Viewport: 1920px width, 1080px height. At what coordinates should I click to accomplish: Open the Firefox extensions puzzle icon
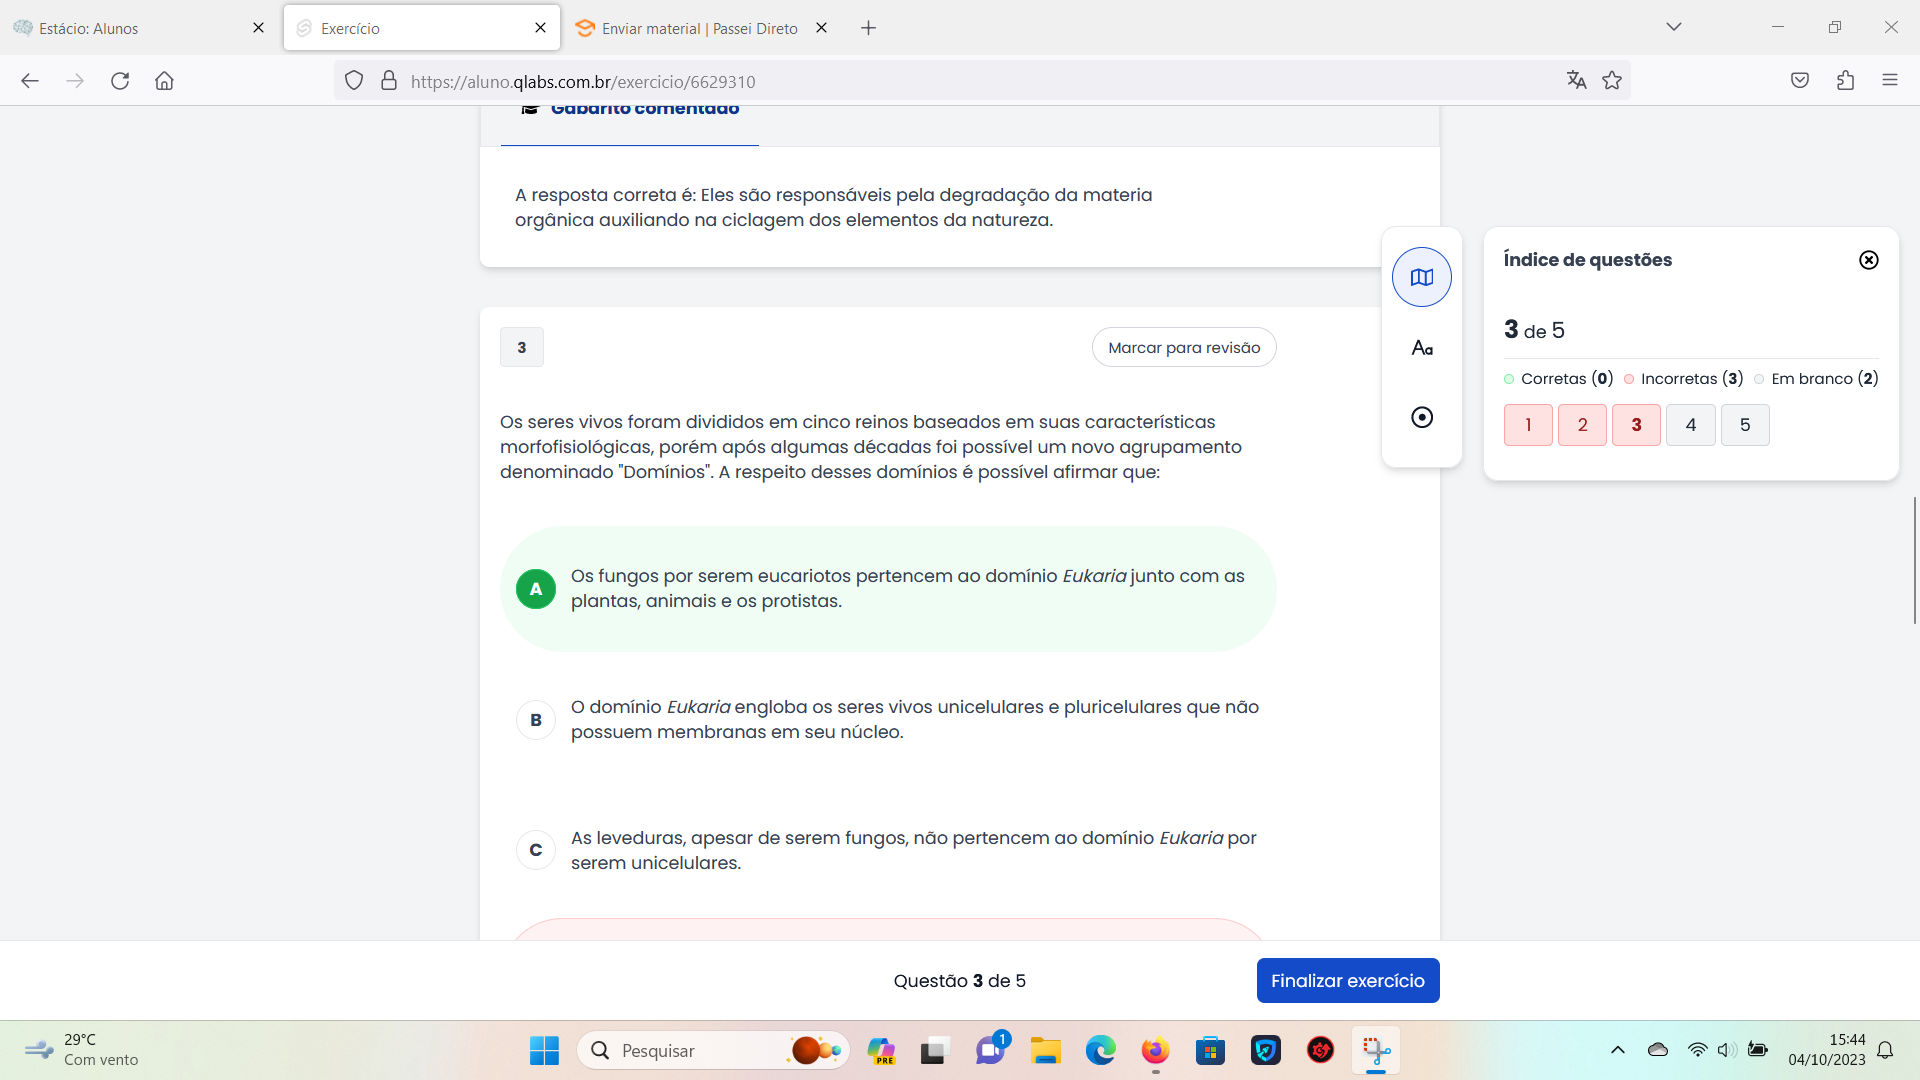tap(1845, 81)
